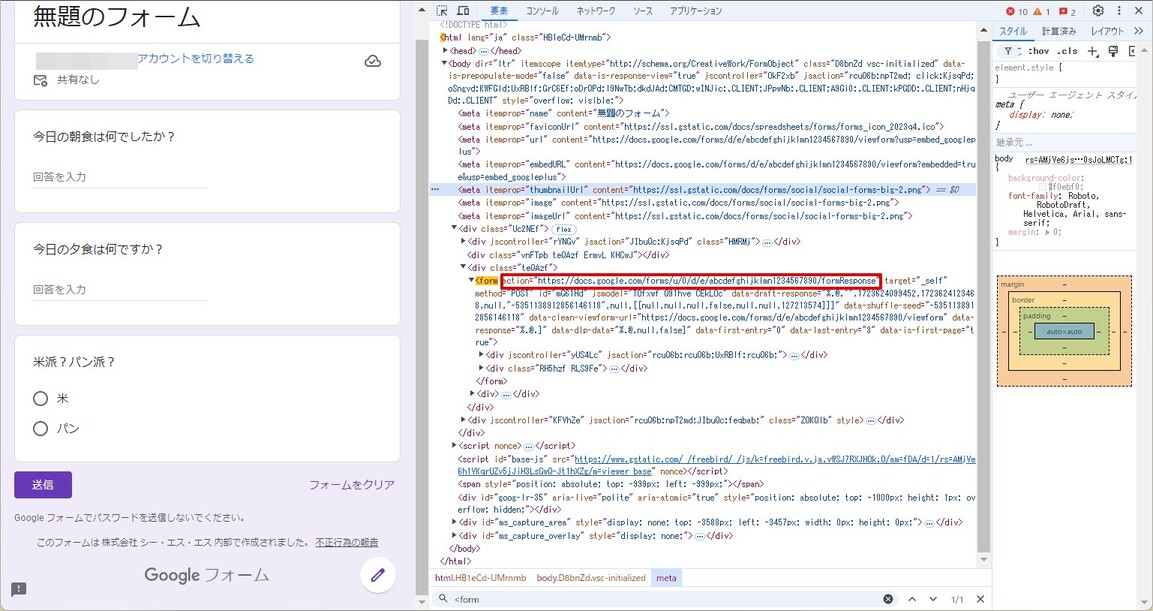Click the cloud save status icon in form header

tap(373, 61)
